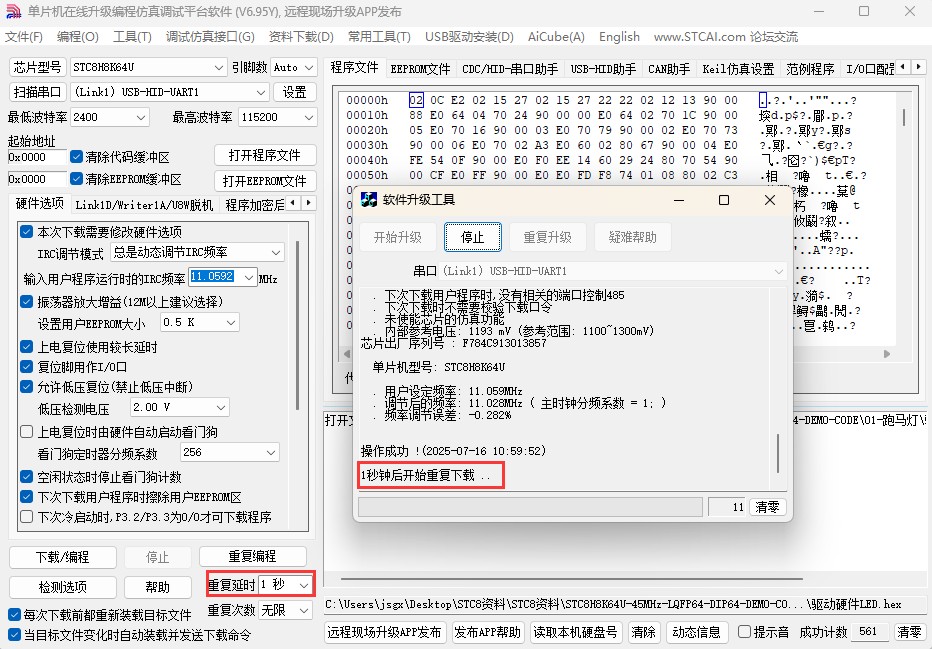Open the 编程(O) menu
The width and height of the screenshot is (932, 649).
coord(77,37)
